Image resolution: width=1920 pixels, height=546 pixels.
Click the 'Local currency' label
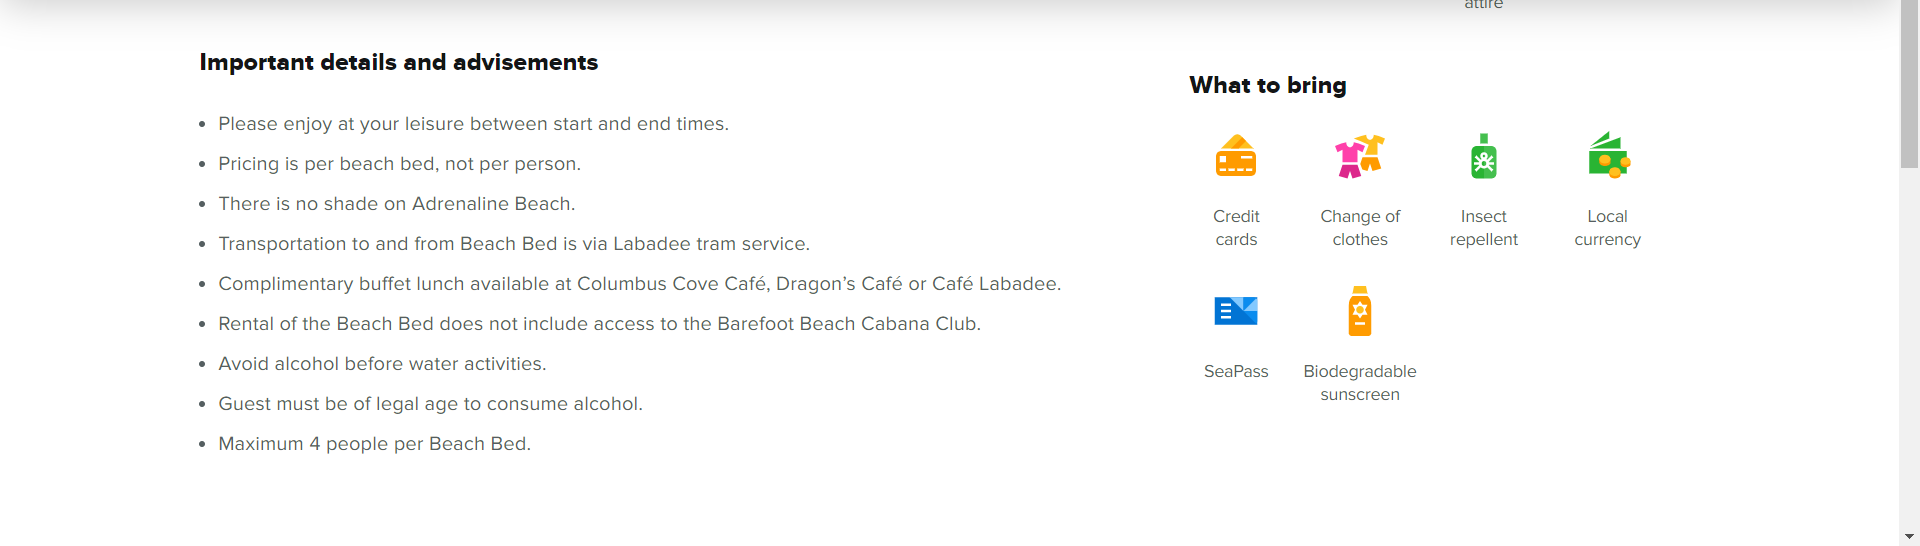(1608, 228)
